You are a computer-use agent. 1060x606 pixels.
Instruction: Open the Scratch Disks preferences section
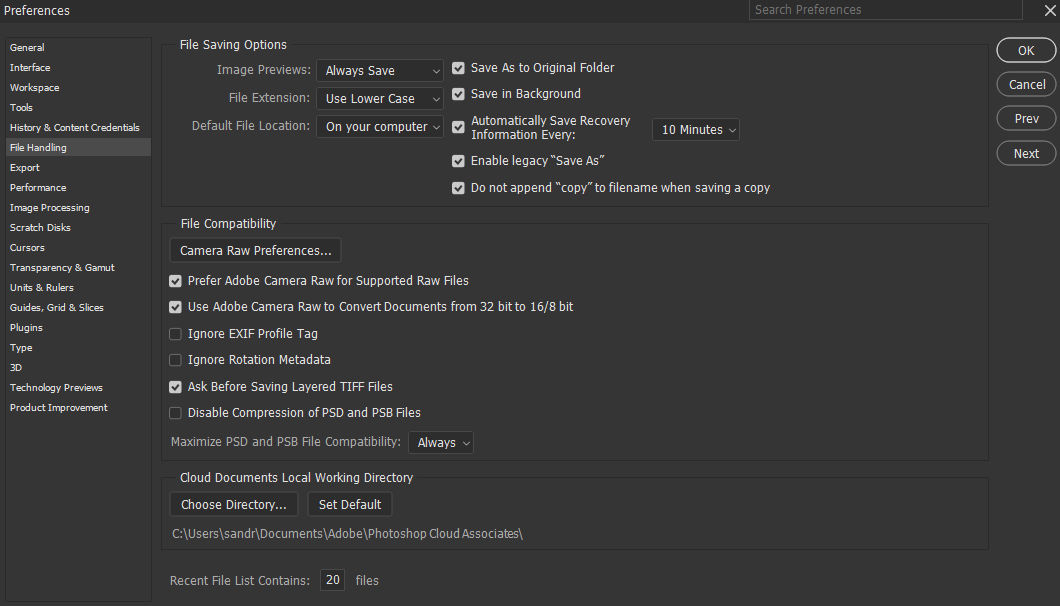41,227
